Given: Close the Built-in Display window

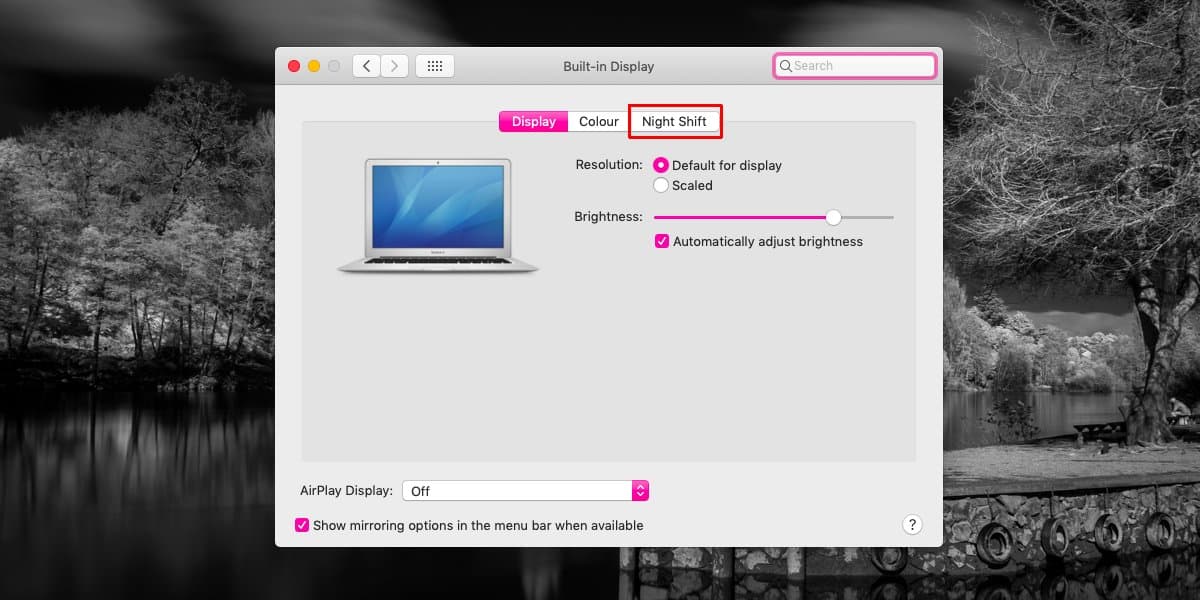Looking at the screenshot, I should point(294,66).
